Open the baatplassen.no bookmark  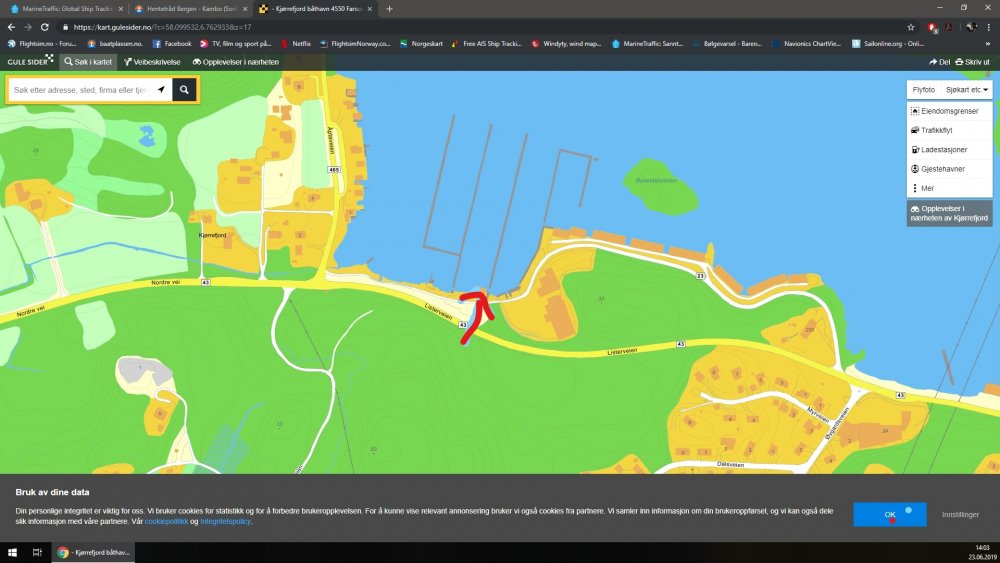pos(115,43)
